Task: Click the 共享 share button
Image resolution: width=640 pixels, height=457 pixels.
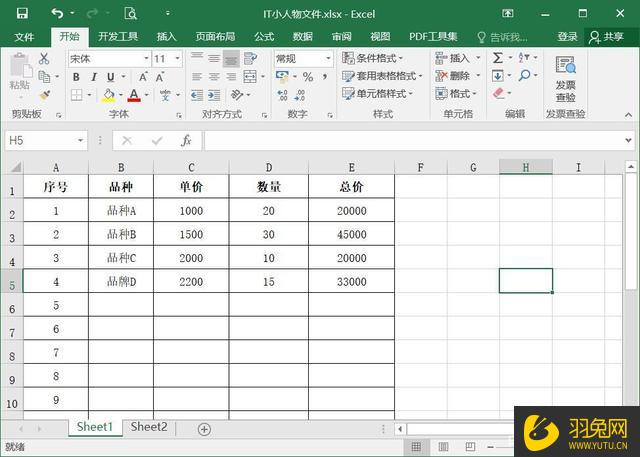Action: (607, 37)
